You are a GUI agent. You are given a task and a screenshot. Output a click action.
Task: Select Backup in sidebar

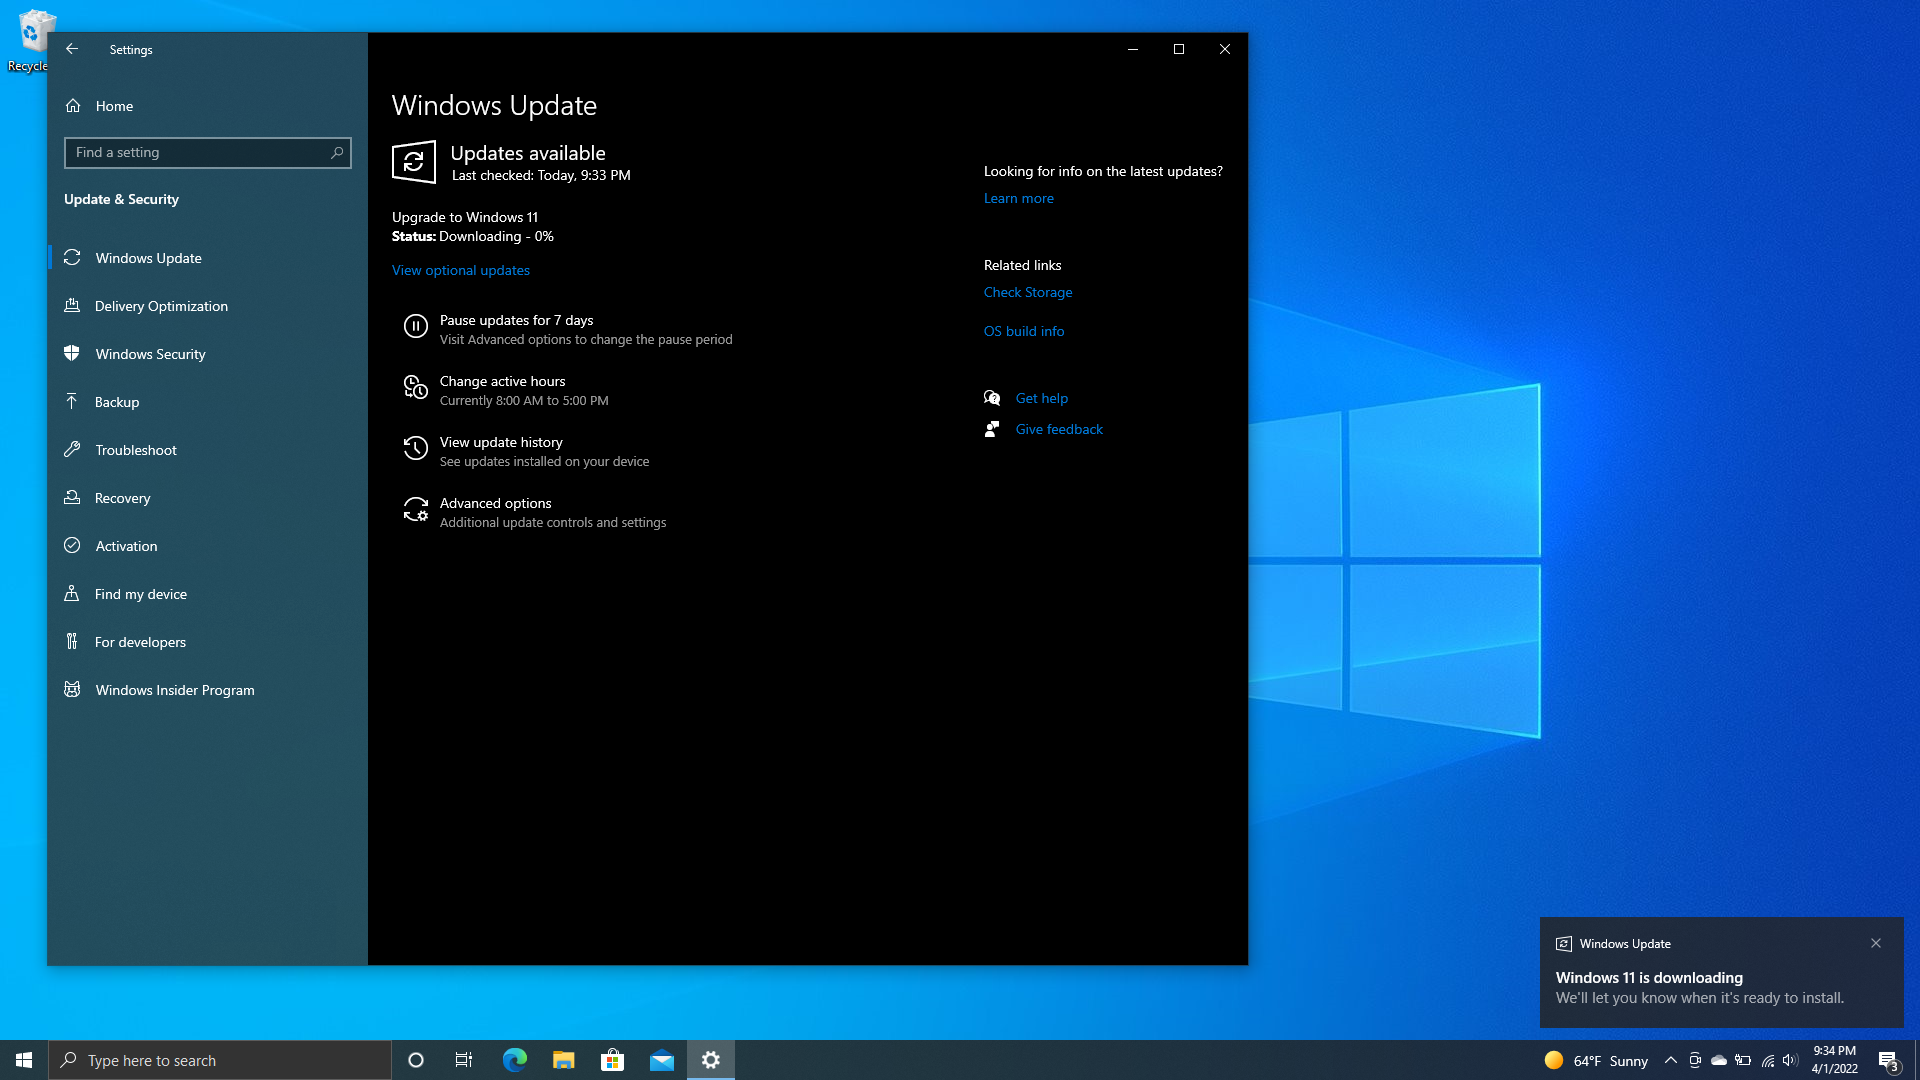pyautogui.click(x=208, y=402)
